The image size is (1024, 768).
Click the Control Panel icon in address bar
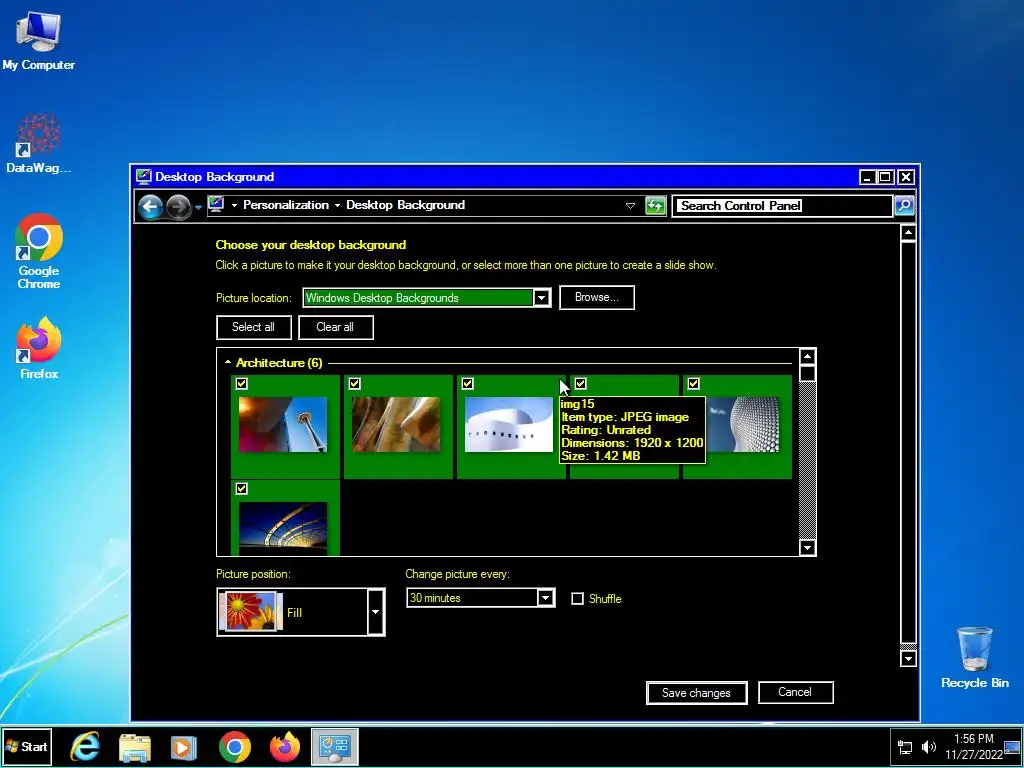point(216,204)
